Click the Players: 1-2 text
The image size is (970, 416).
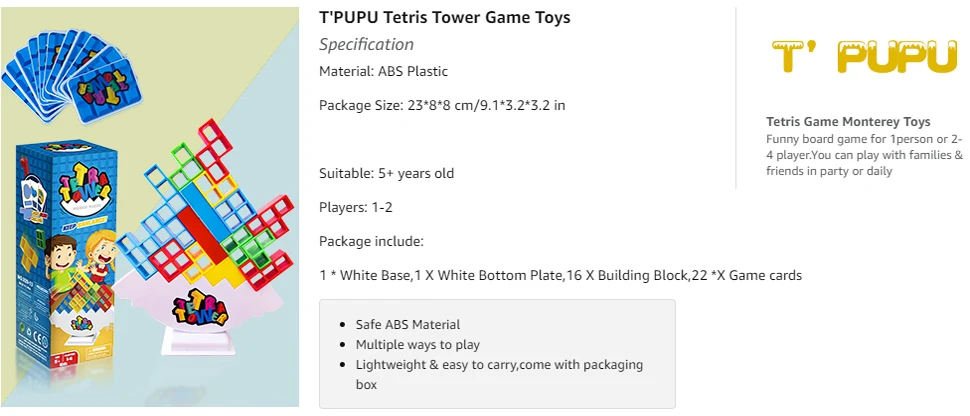[x=356, y=207]
